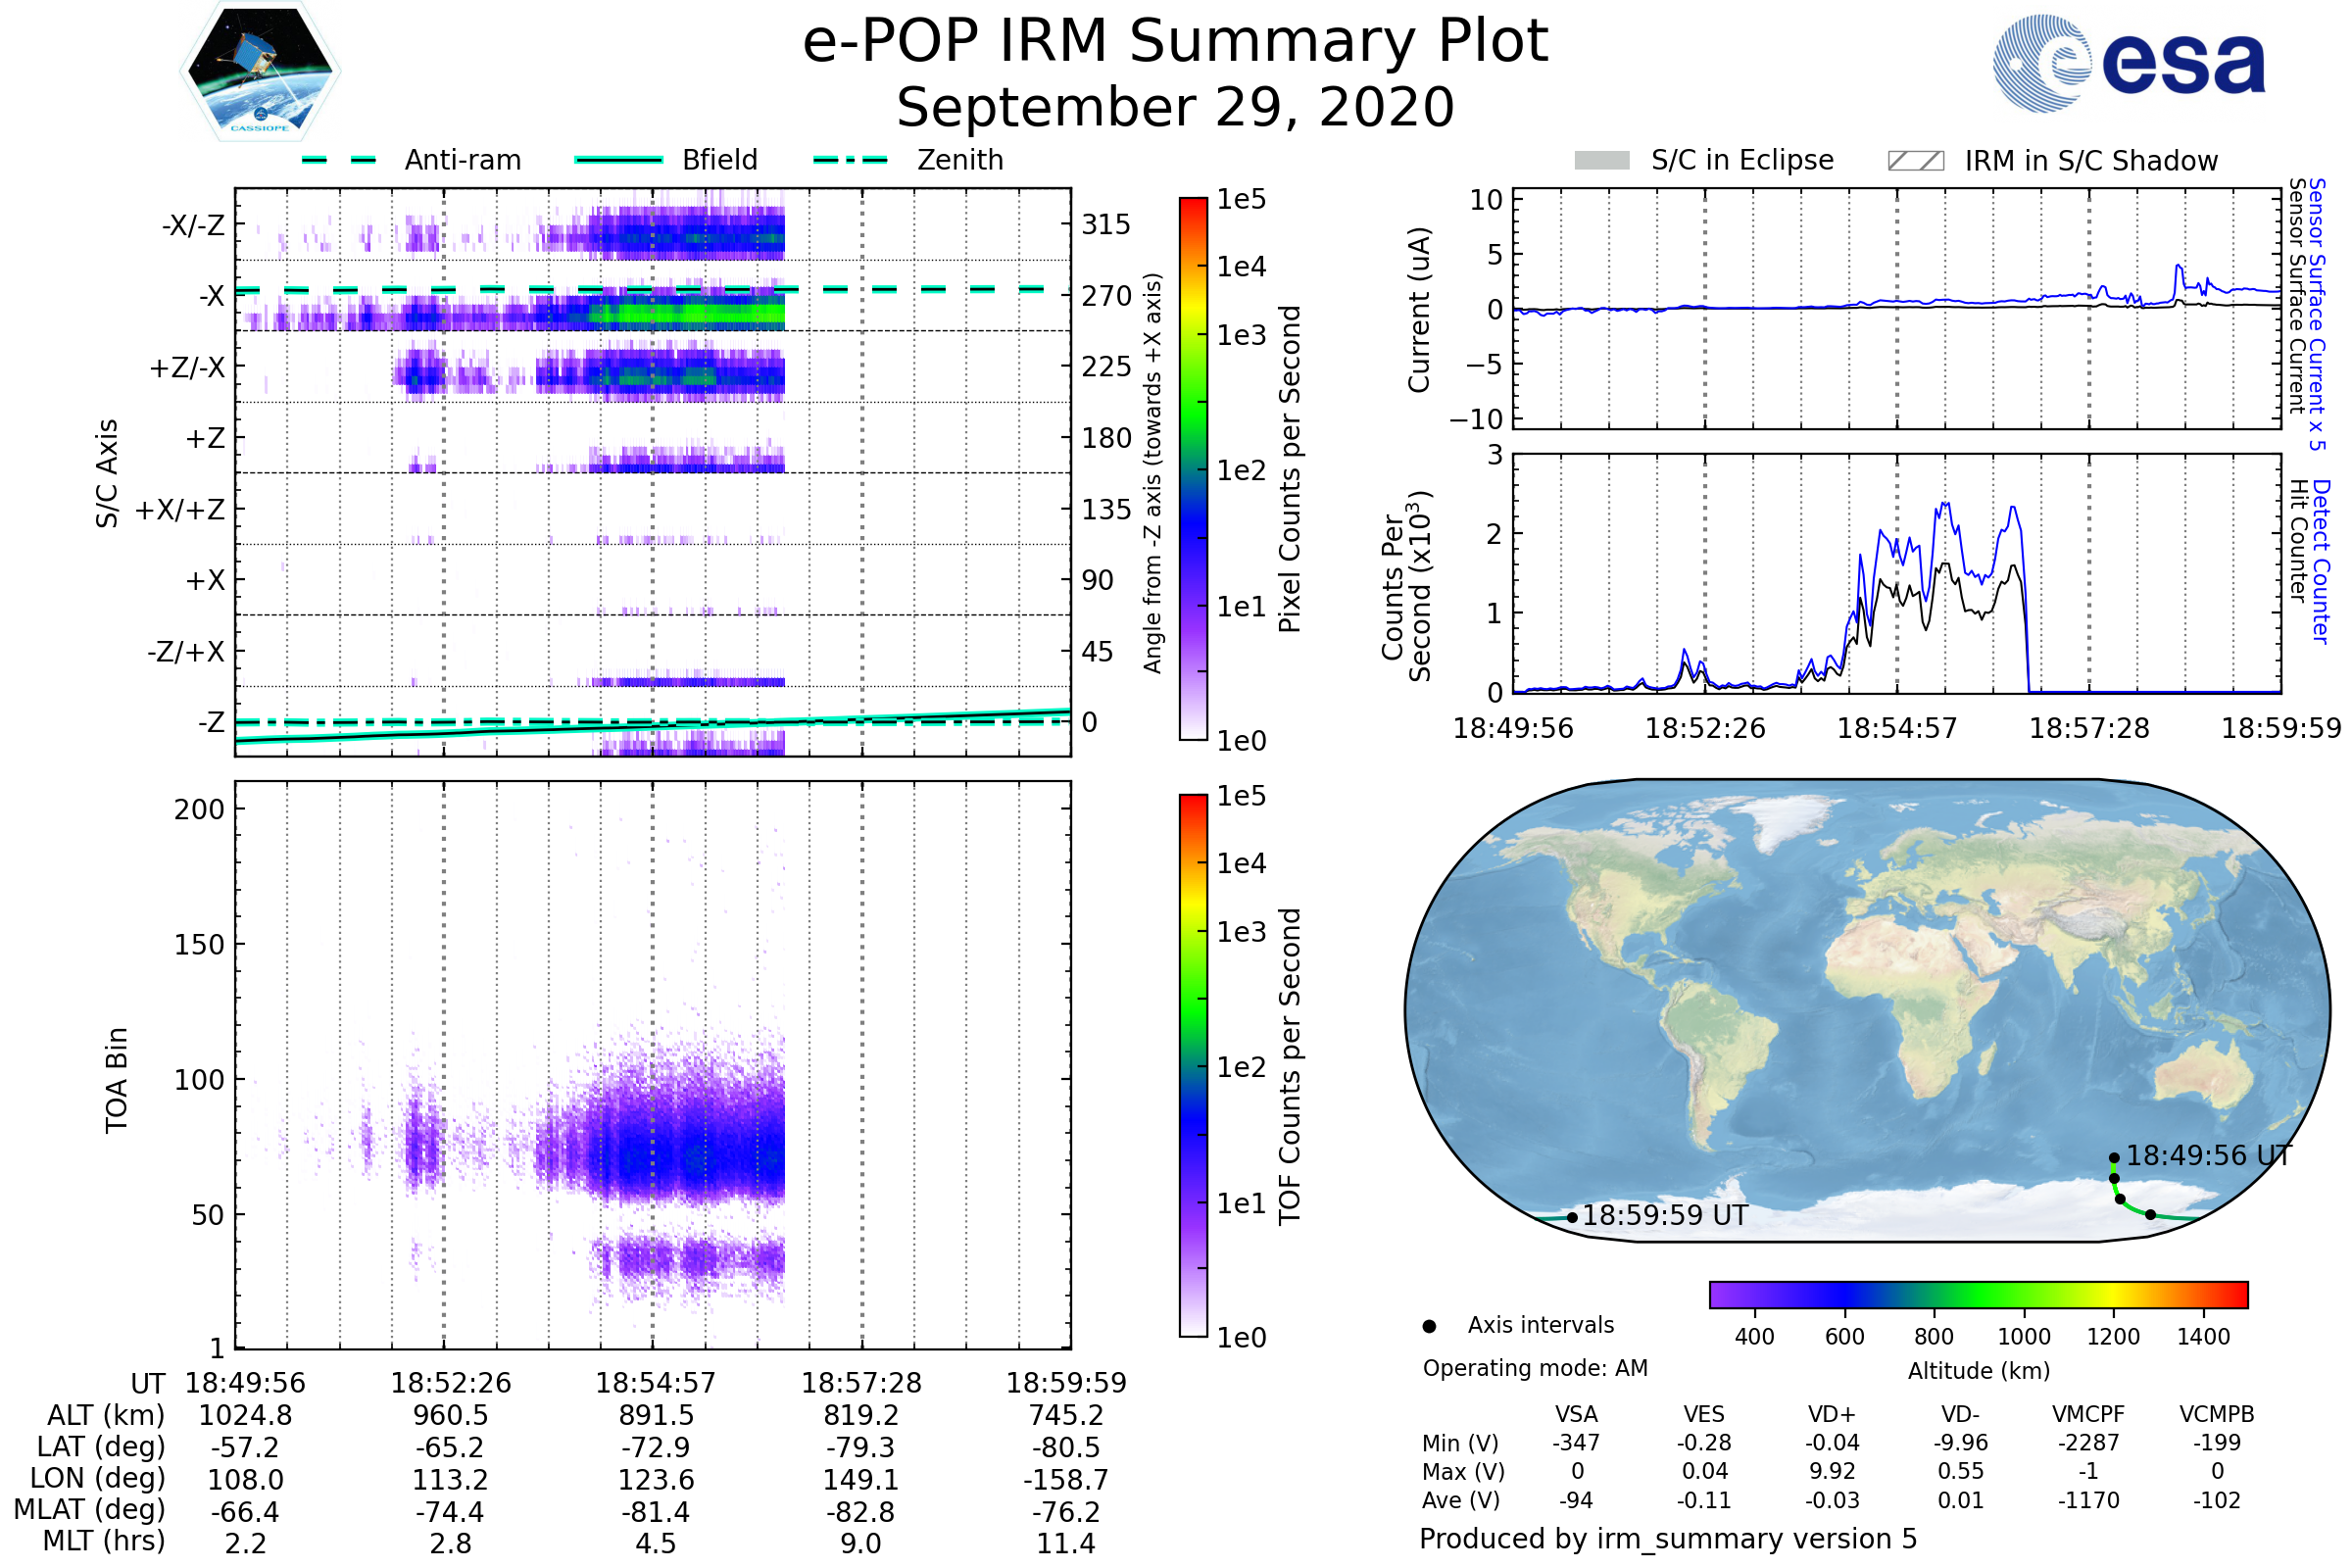Click the Pixel Counts per Second colorbar

click(1193, 468)
